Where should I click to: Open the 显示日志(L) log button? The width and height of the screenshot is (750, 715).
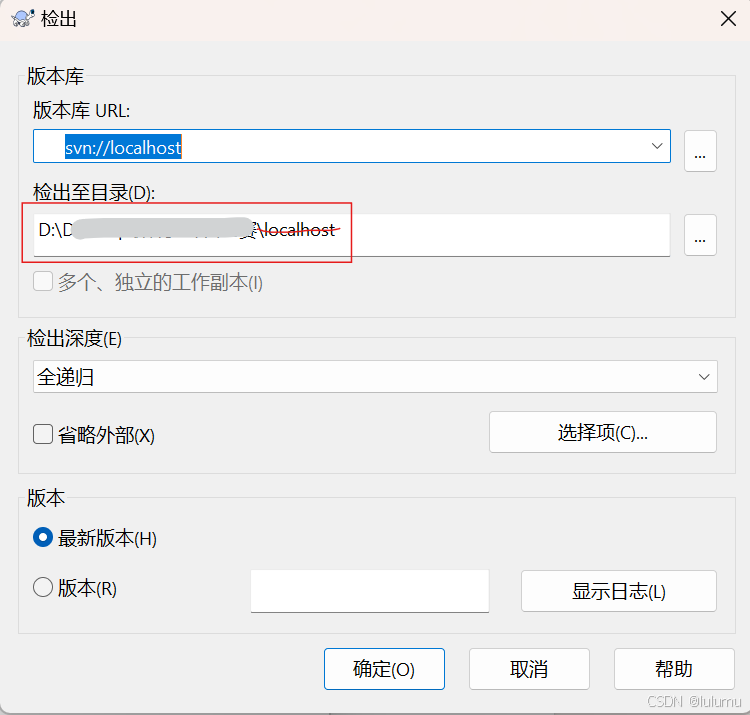pyautogui.click(x=619, y=591)
